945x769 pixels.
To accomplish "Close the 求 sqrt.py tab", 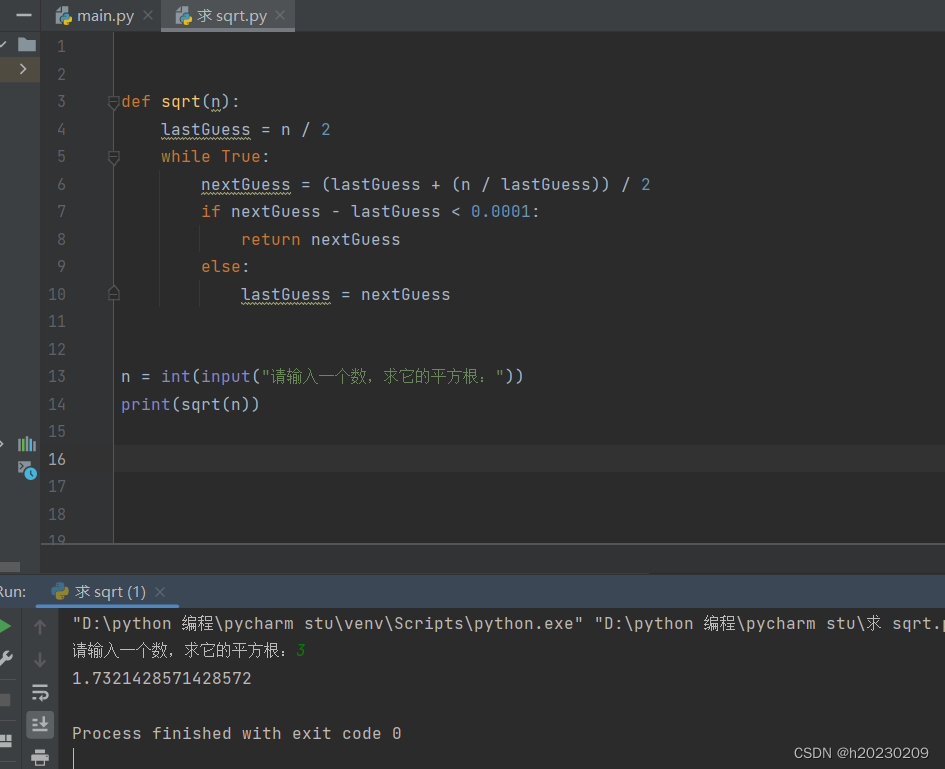I will click(280, 16).
